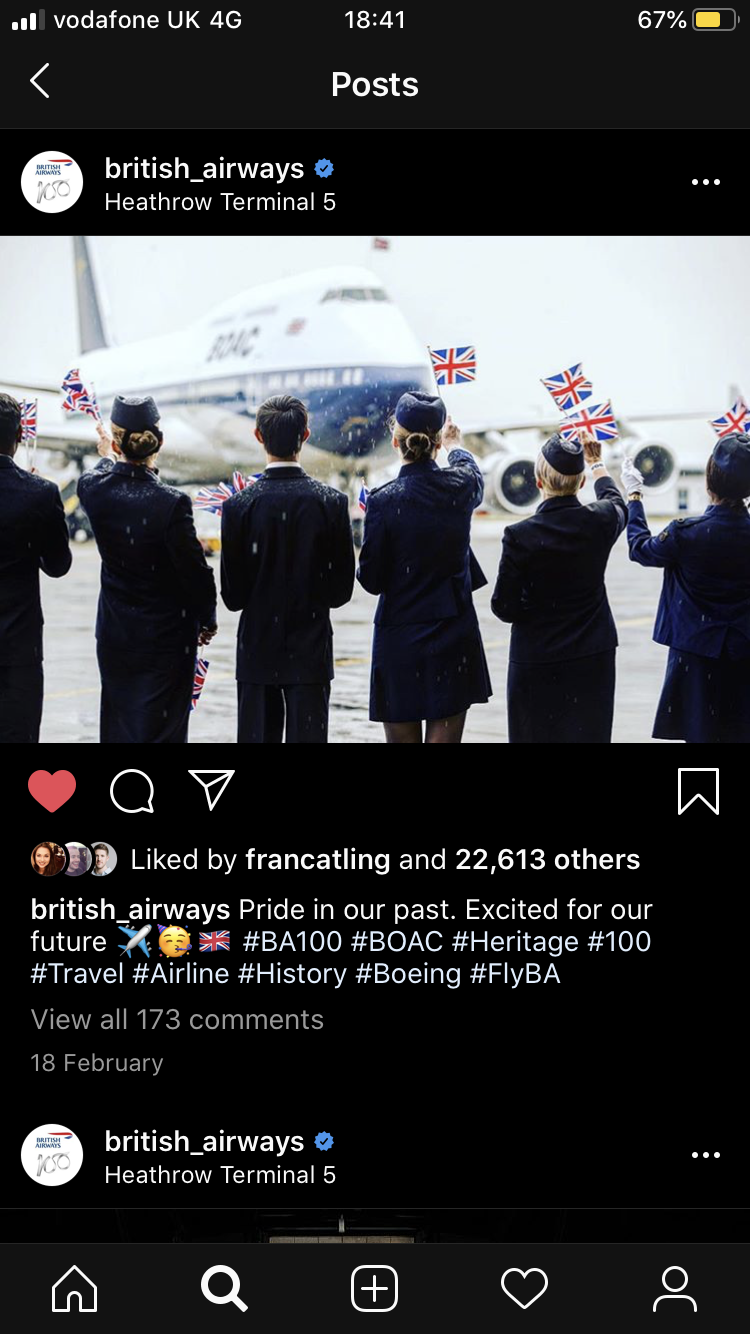Open the francatling profile from the likes line
The height and width of the screenshot is (1334, 750).
(x=318, y=859)
